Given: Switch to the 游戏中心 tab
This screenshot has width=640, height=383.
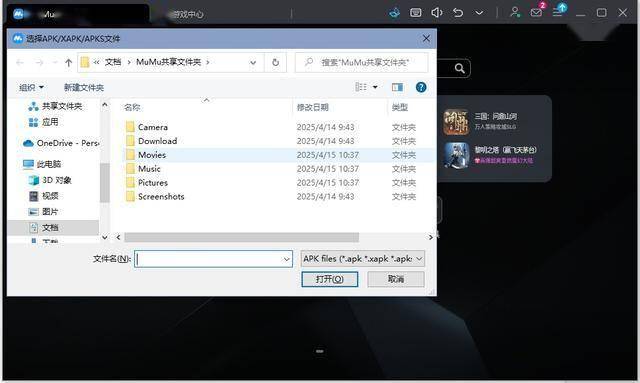Looking at the screenshot, I should [187, 14].
